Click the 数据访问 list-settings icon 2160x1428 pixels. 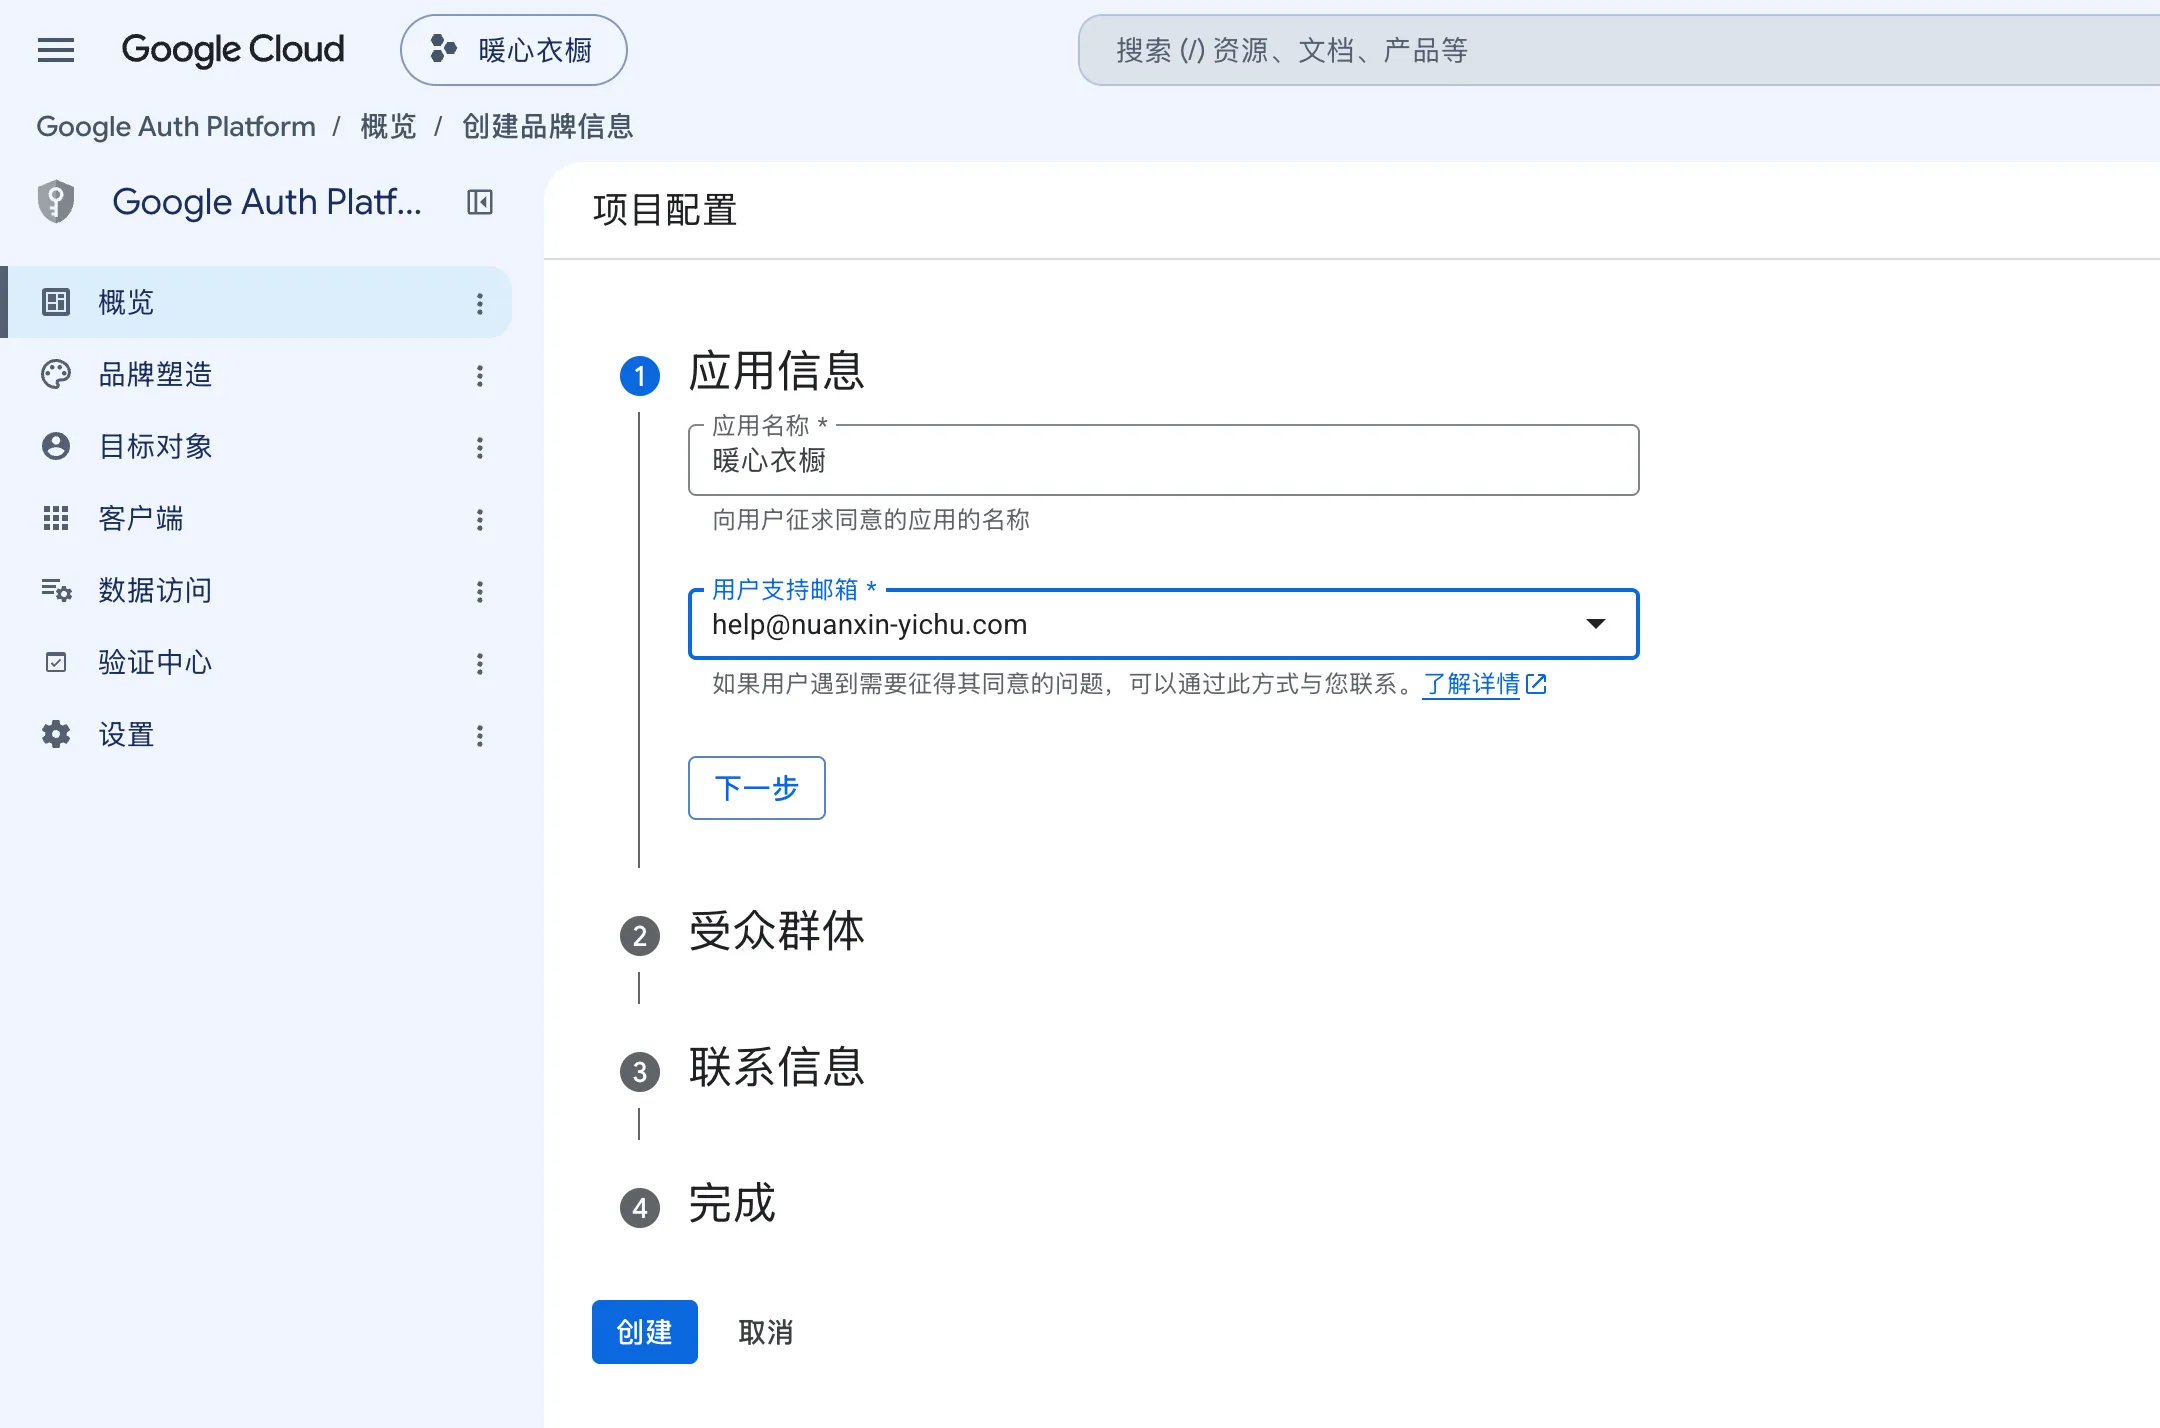[56, 590]
